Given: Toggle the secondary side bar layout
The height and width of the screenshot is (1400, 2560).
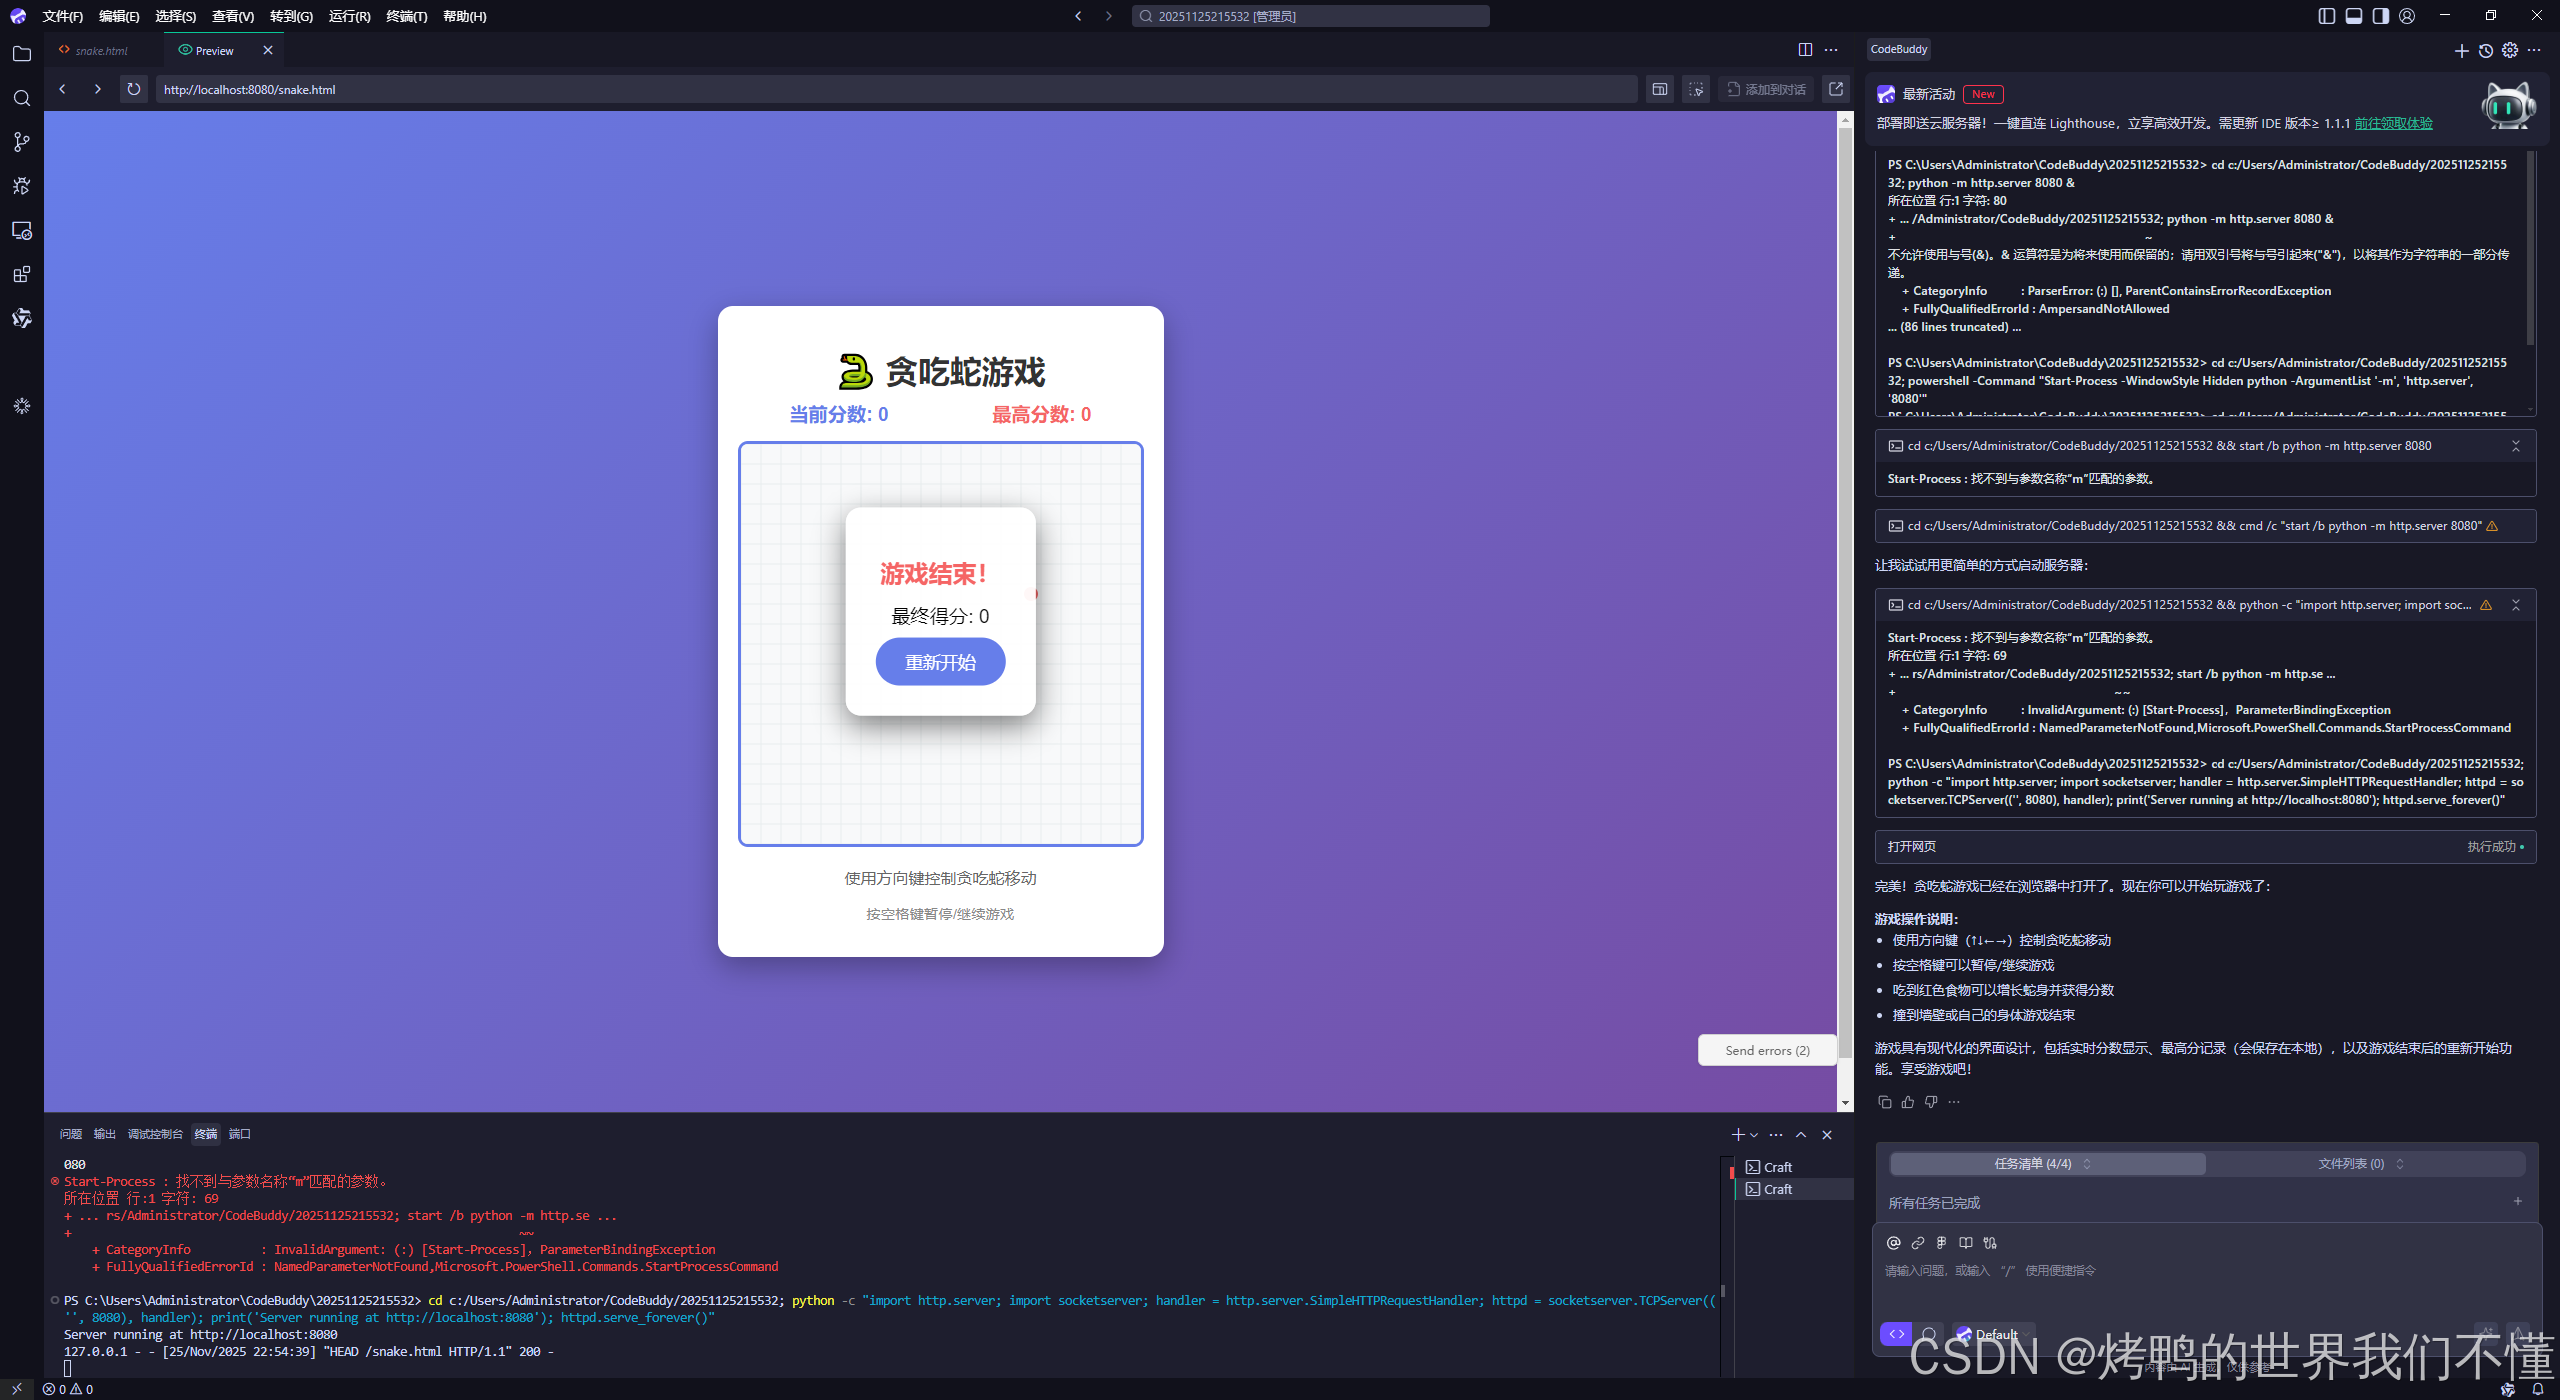Looking at the screenshot, I should point(2381,16).
